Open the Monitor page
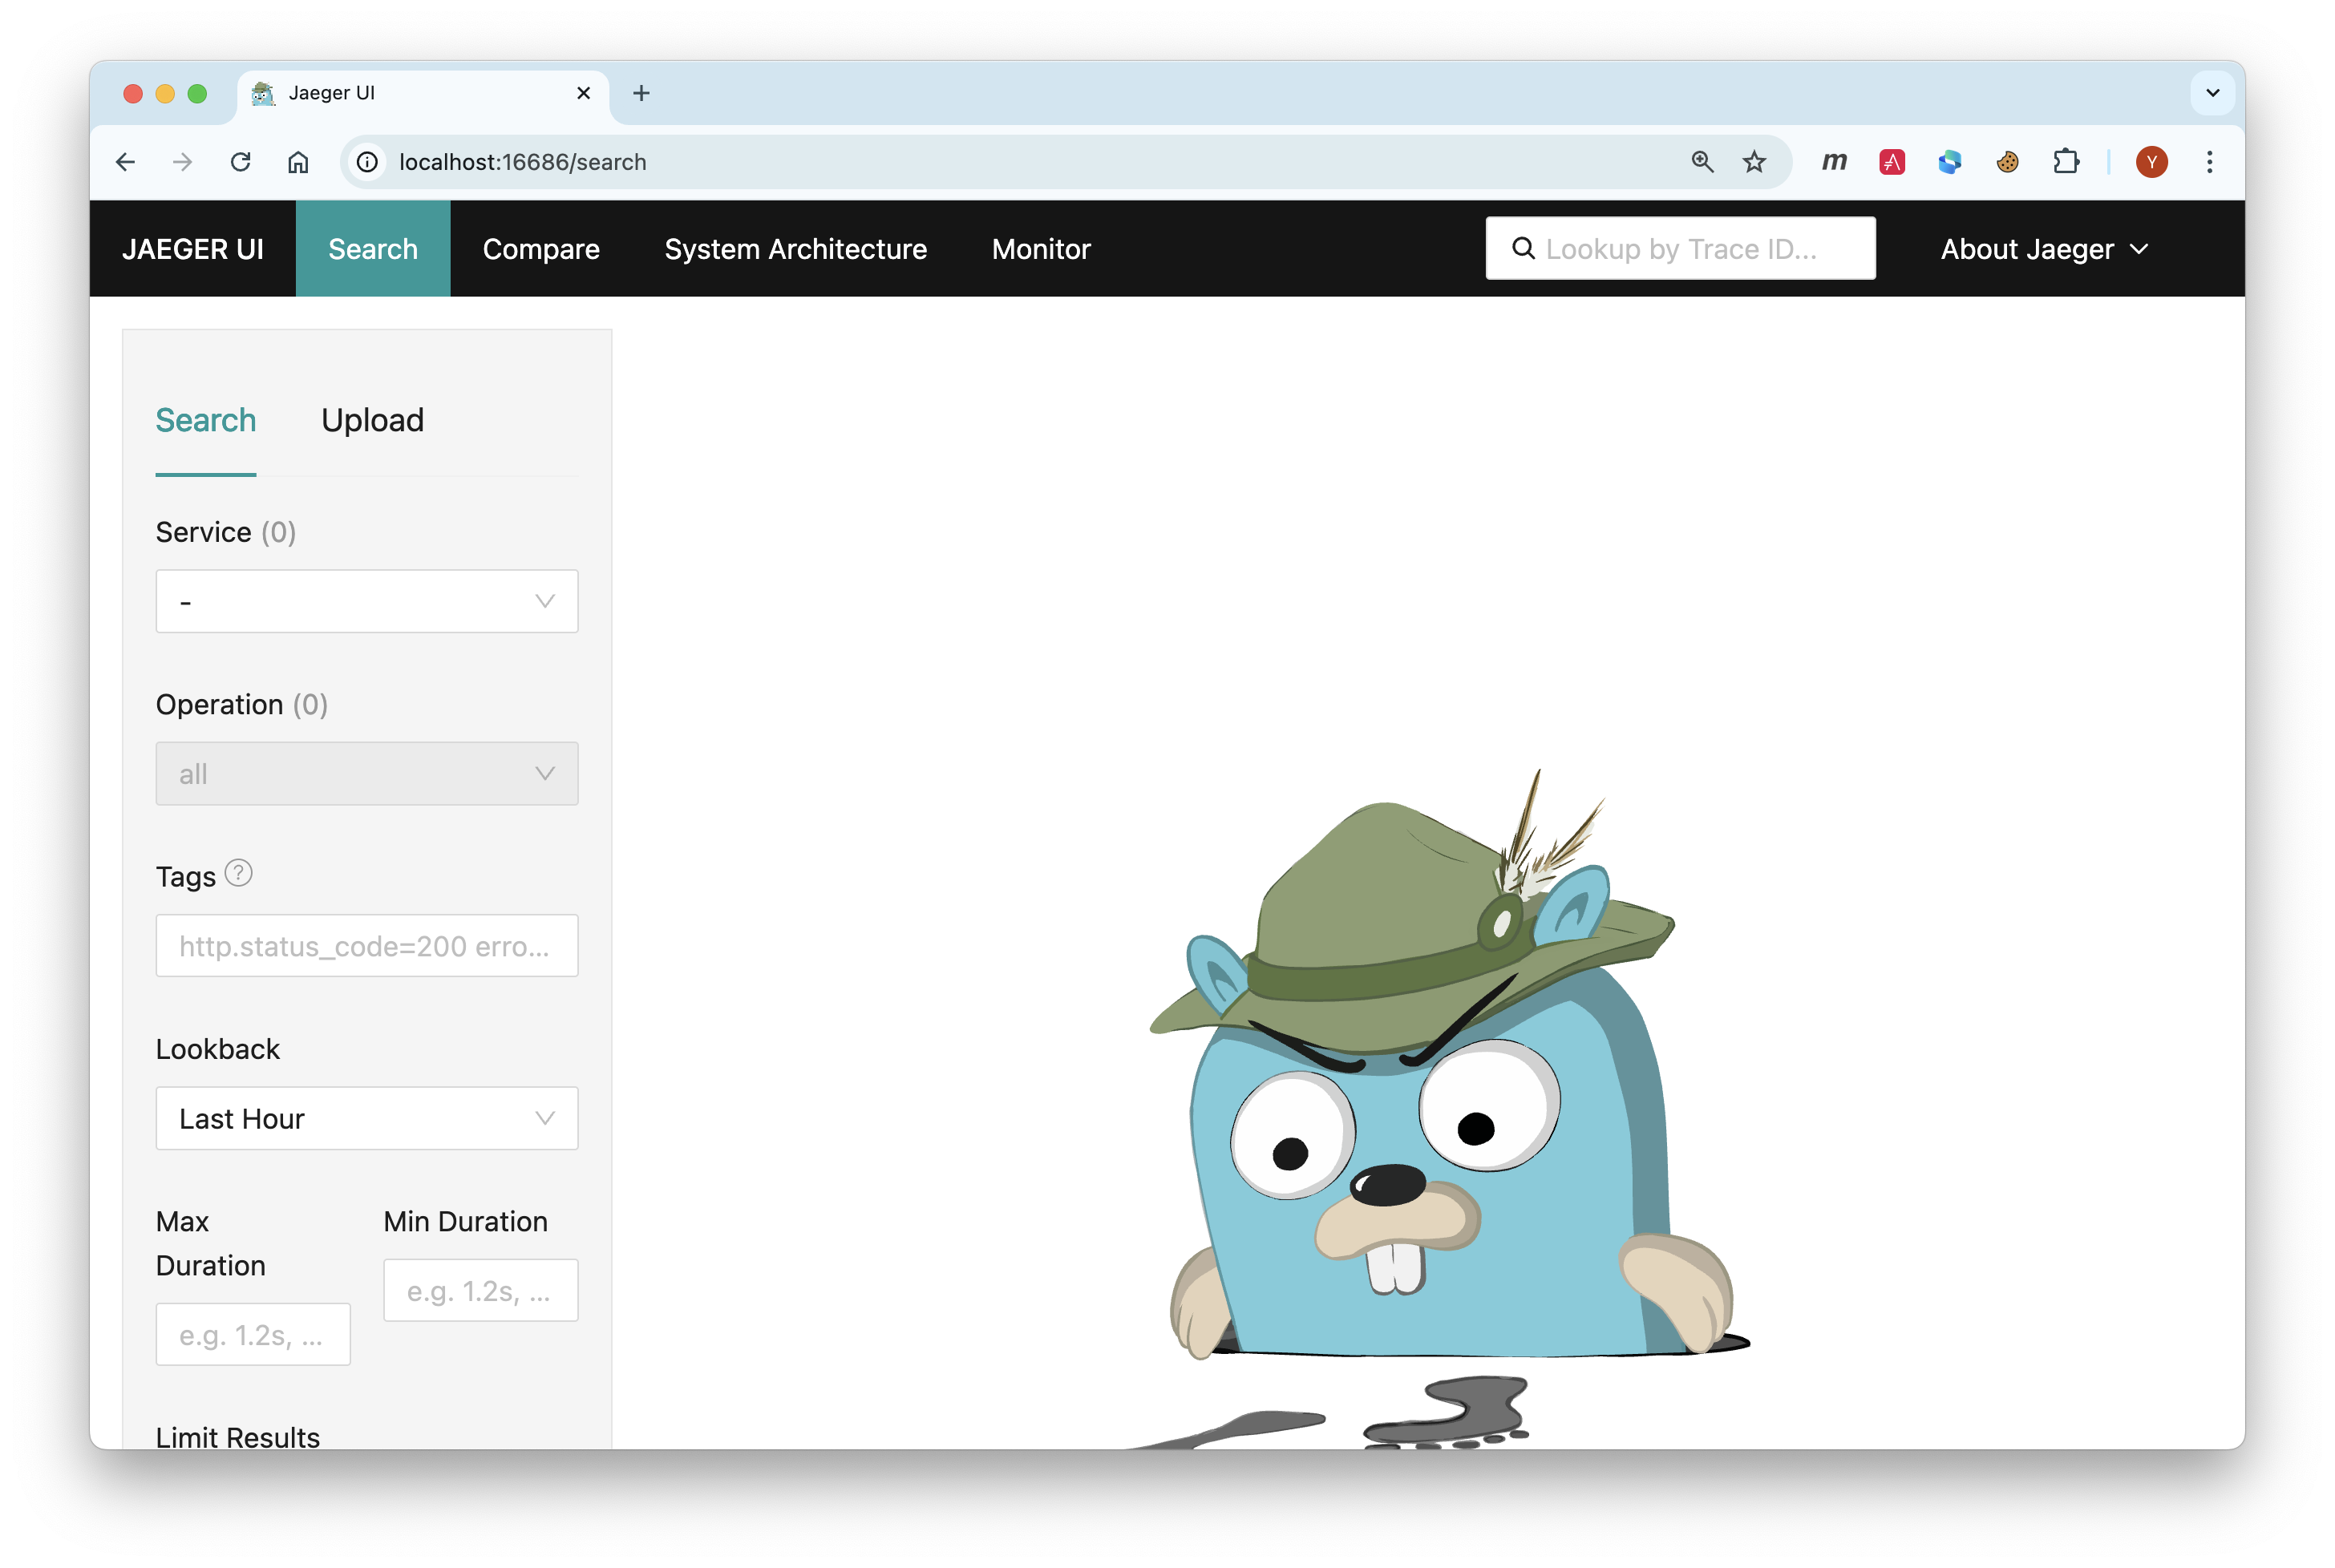Screen dimensions: 2335x1568 click(x=1041, y=249)
